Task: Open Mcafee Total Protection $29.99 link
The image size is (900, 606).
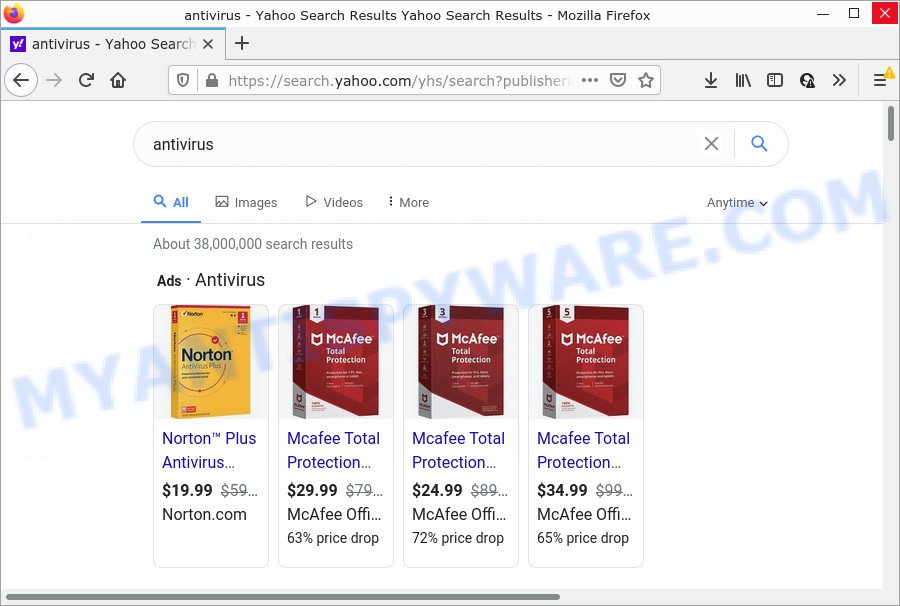Action: pos(333,450)
